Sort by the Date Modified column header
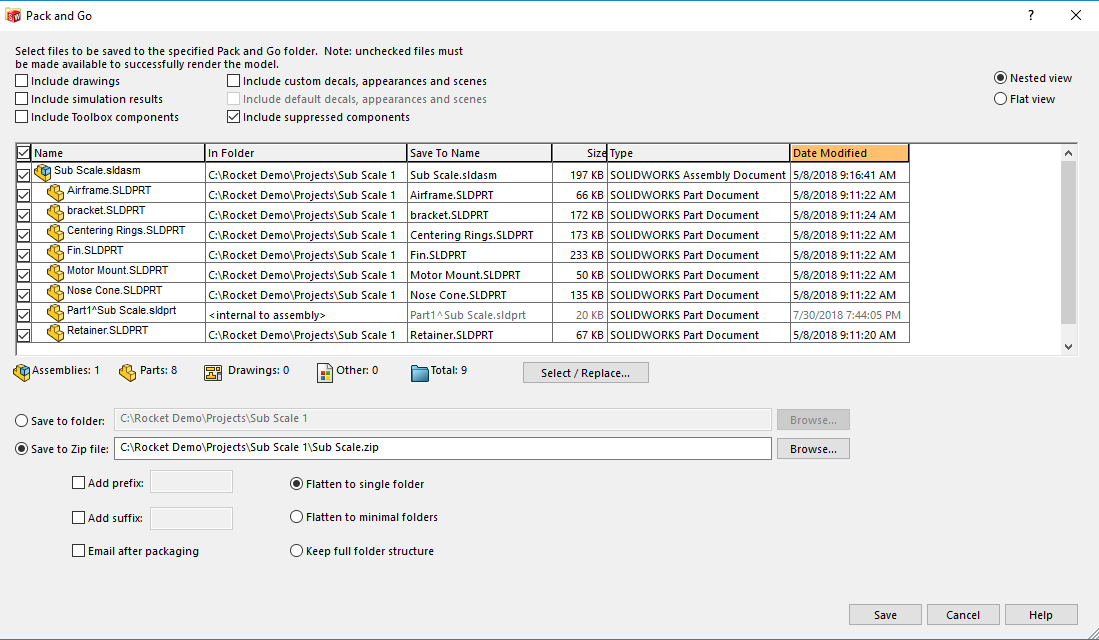The height and width of the screenshot is (640, 1099). pyautogui.click(x=849, y=153)
